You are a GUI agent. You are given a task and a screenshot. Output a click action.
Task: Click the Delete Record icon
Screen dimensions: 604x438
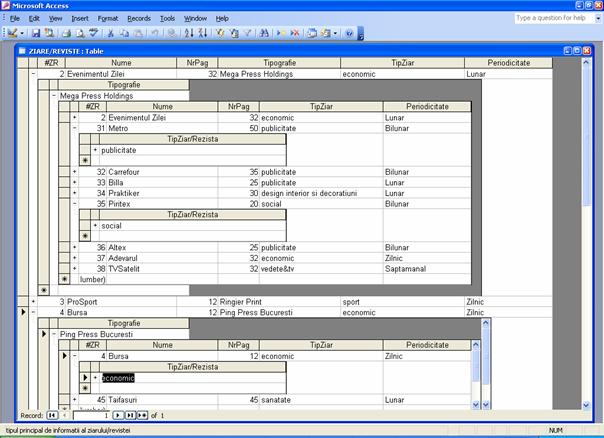coord(295,33)
